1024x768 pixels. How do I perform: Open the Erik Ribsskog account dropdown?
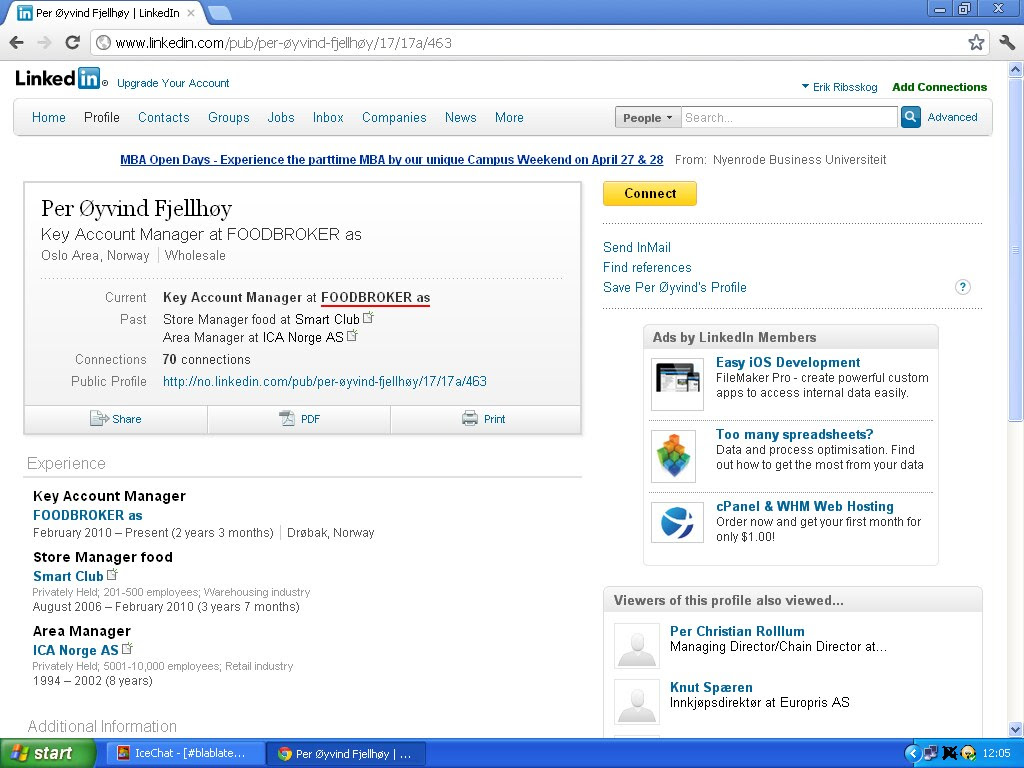pyautogui.click(x=839, y=87)
